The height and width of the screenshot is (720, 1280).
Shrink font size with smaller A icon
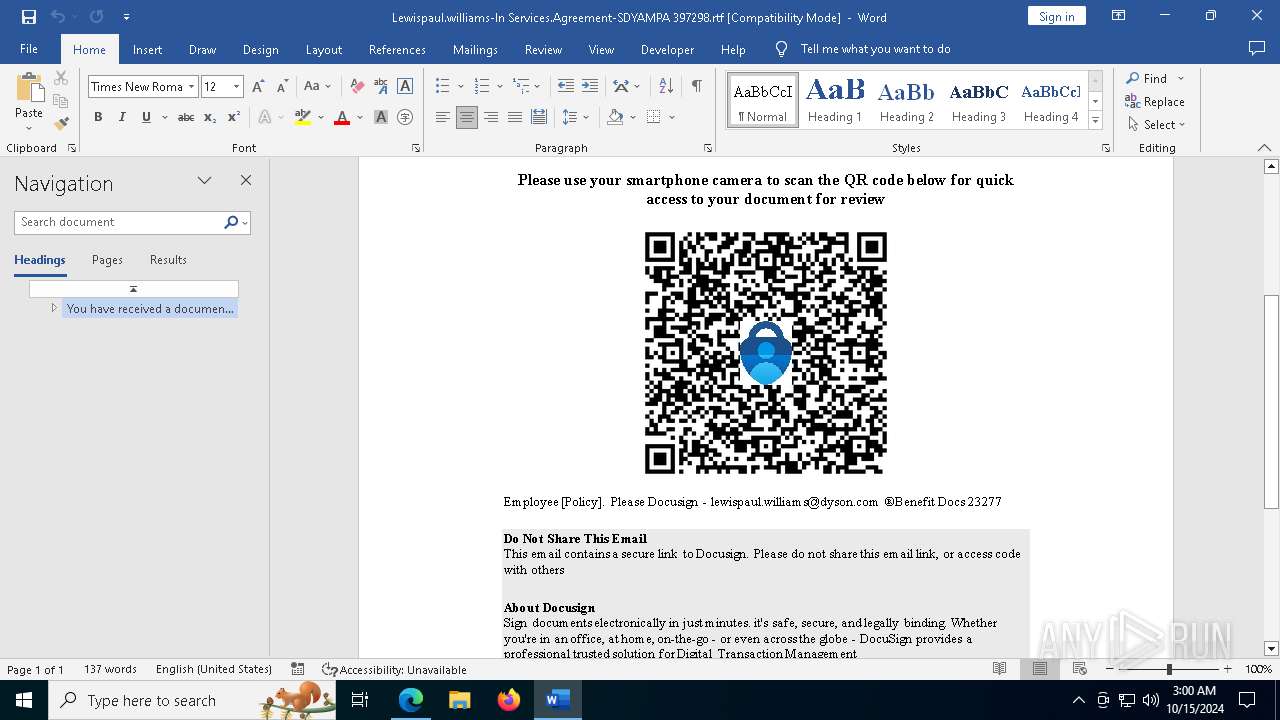click(283, 86)
